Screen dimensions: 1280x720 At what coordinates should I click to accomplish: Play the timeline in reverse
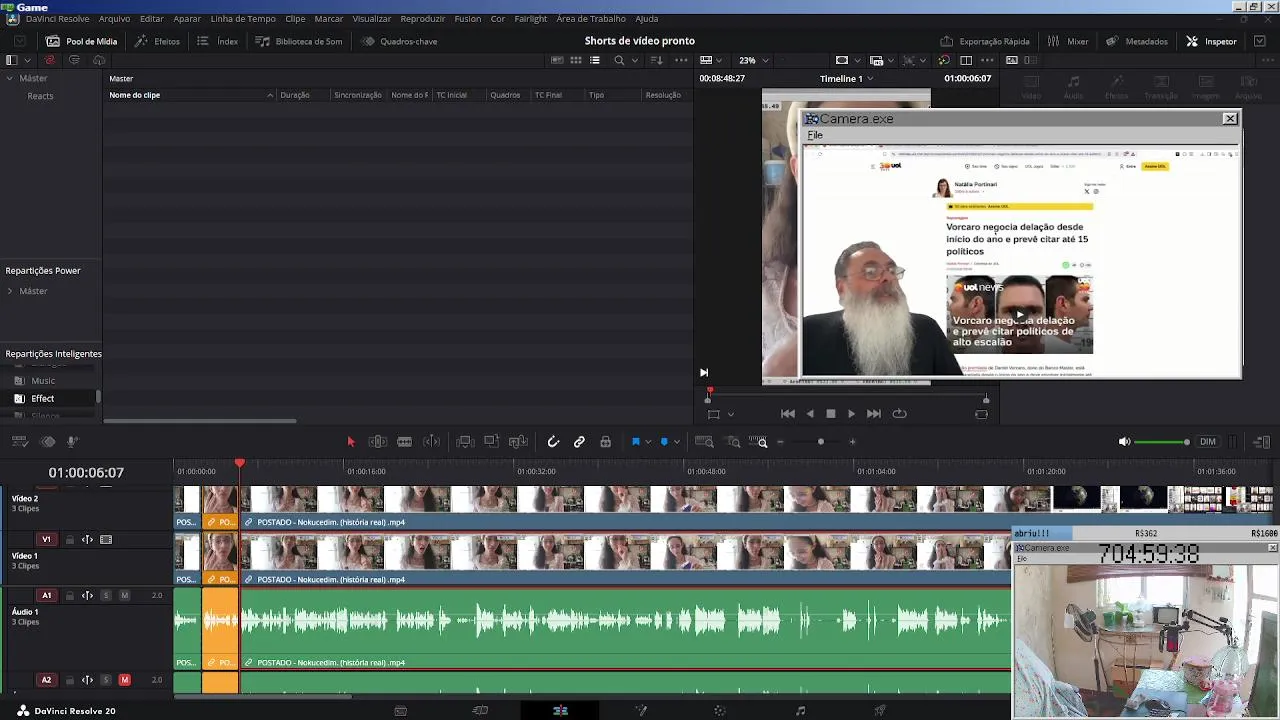point(809,413)
